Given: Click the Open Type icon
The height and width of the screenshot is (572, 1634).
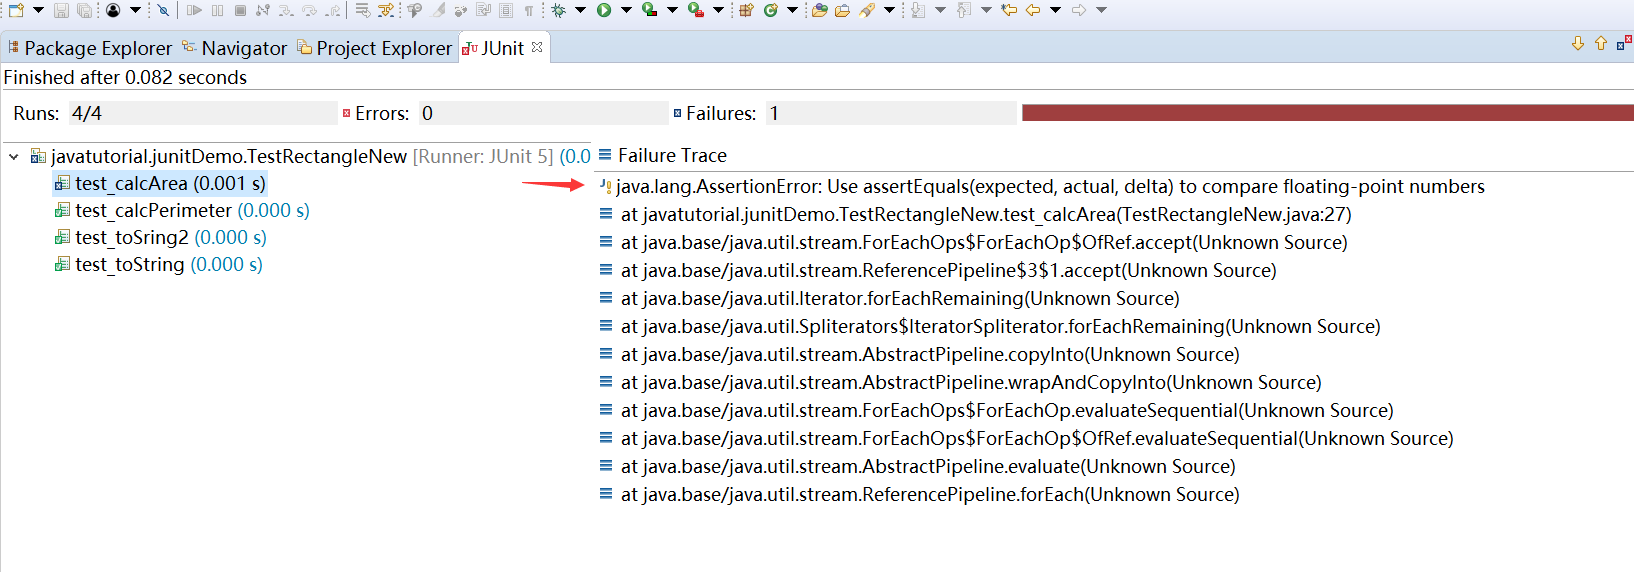Looking at the screenshot, I should click(x=819, y=10).
